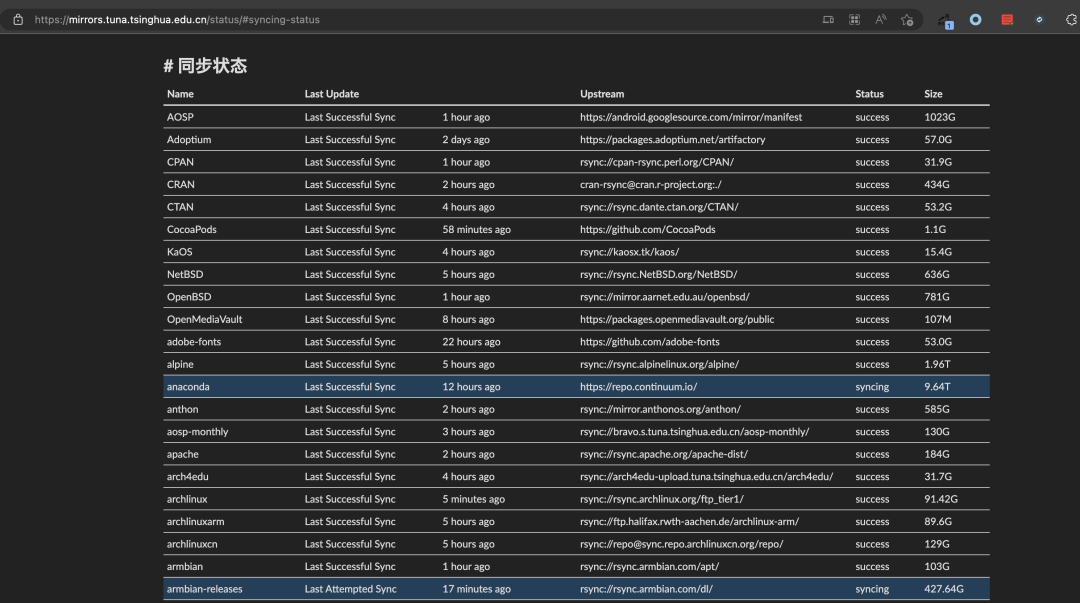The width and height of the screenshot is (1080, 603).
Task: Click Last Attempted Sync in armbian-releases row
Action: (x=351, y=589)
